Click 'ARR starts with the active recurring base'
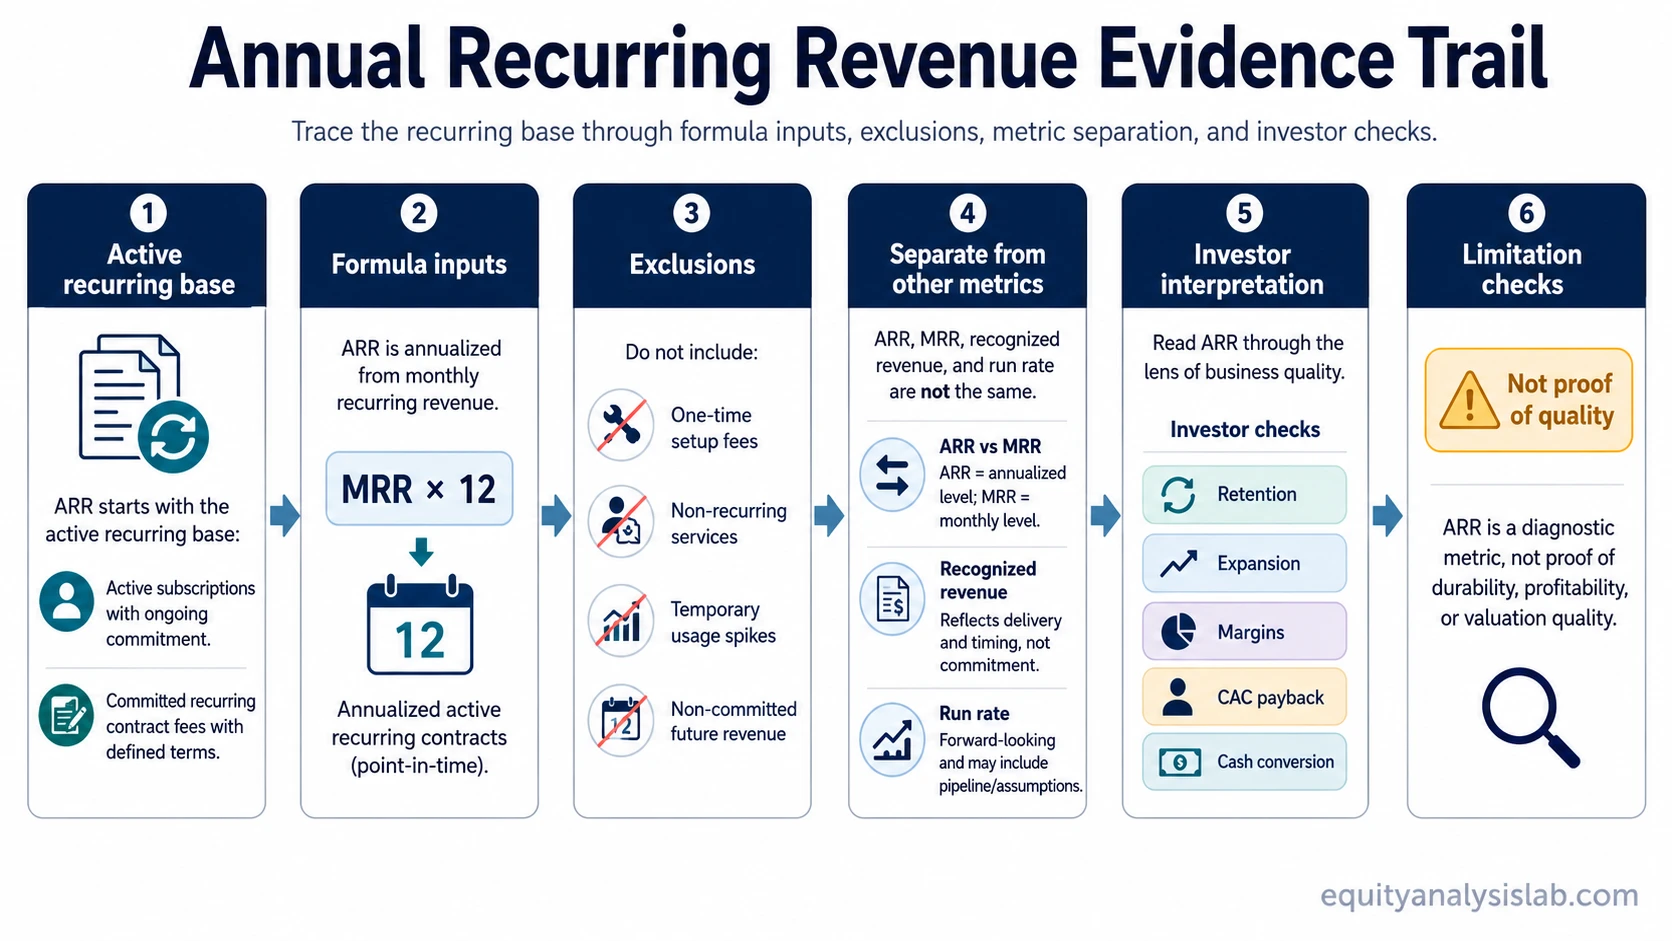Image resolution: width=1672 pixels, height=941 pixels. pos(143,520)
